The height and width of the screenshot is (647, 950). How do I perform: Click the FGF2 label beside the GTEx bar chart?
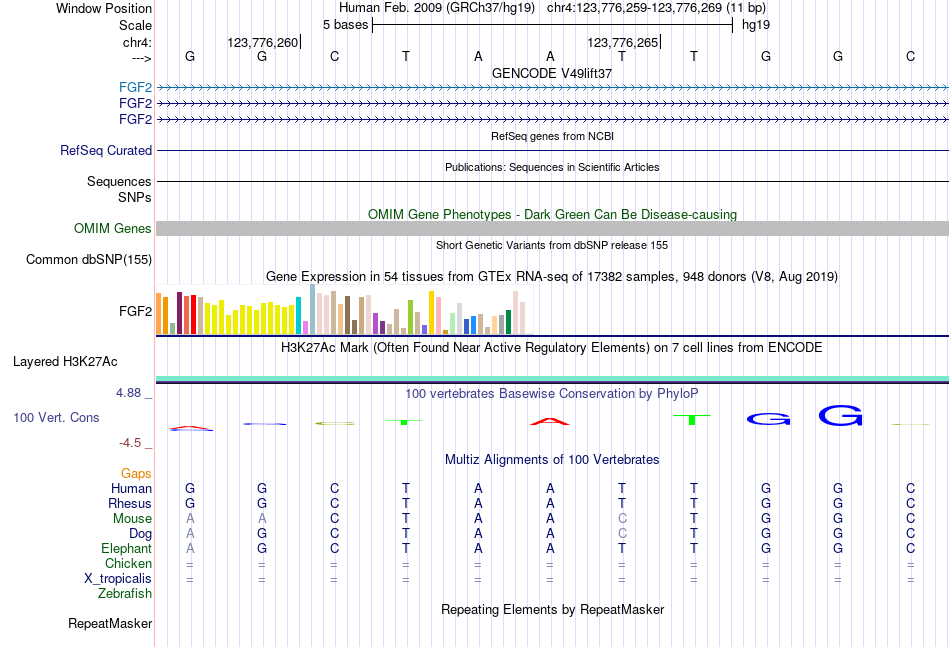point(135,311)
